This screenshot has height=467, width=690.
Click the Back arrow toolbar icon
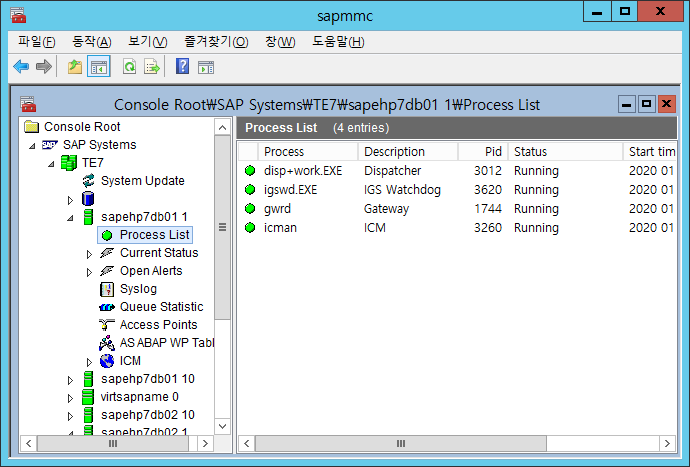point(21,67)
